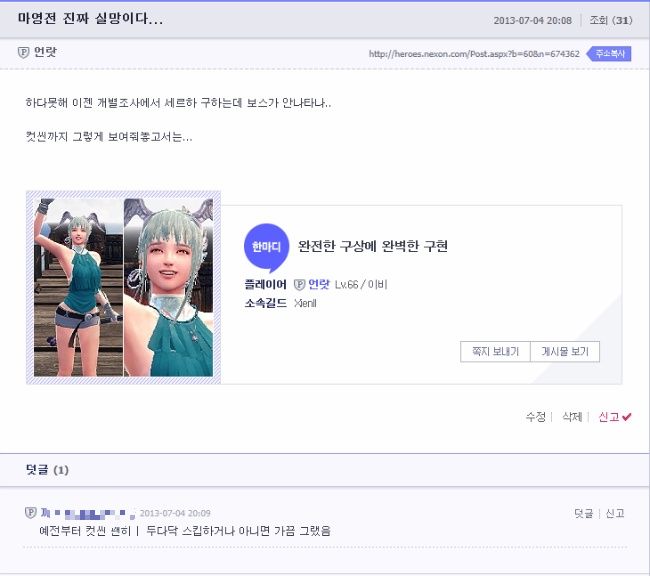Click the comment timestamp 2013-07-04 20:09

[175, 513]
